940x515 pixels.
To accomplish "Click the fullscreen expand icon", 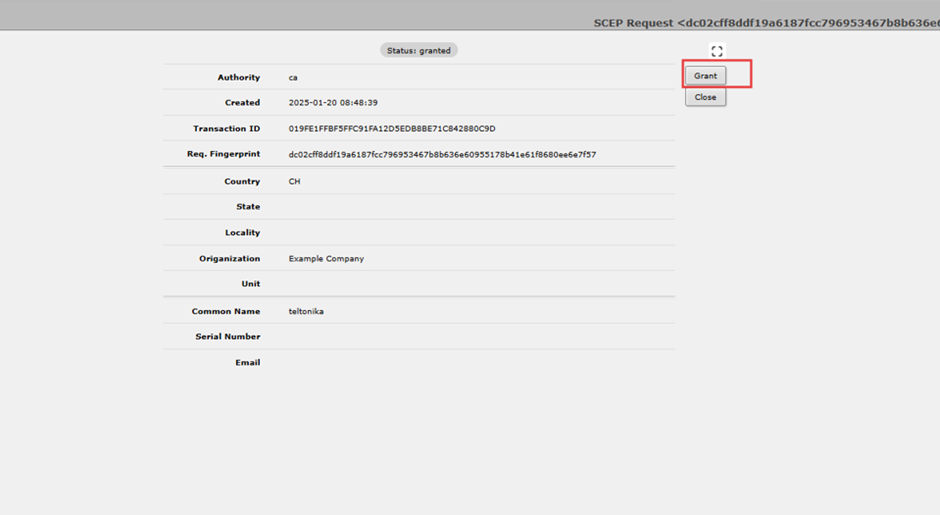I will pos(717,51).
